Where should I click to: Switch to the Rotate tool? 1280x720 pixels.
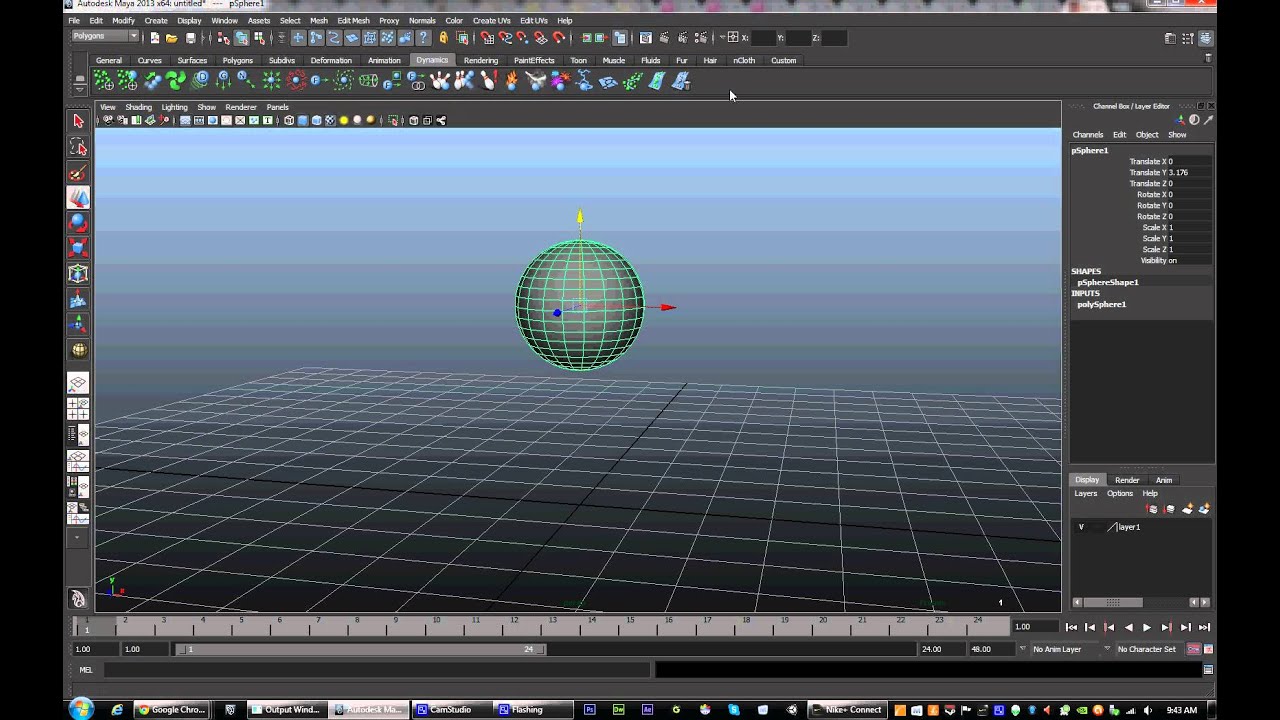coord(78,223)
